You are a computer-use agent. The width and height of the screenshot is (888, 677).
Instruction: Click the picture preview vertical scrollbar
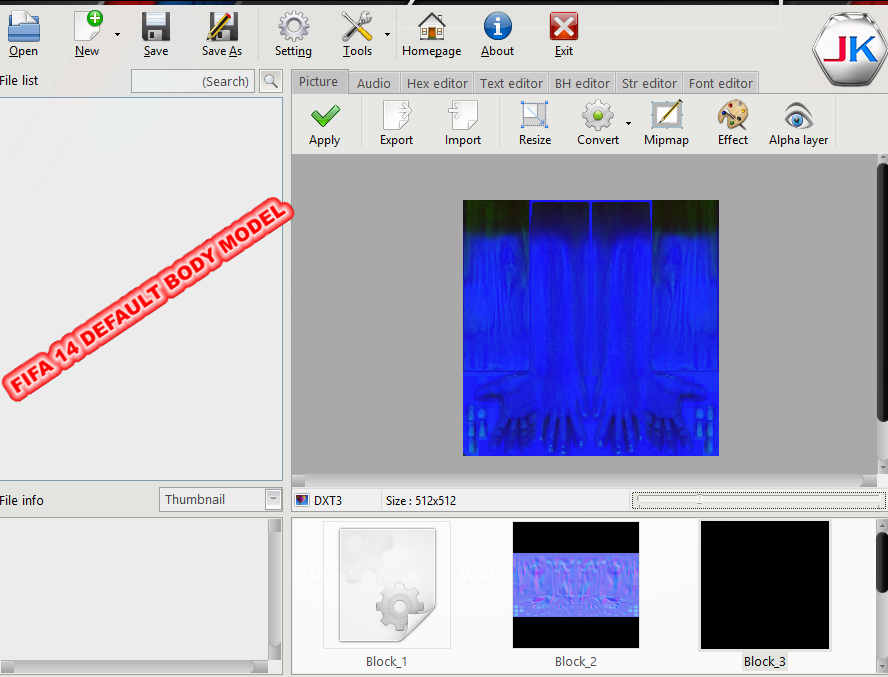[x=882, y=292]
